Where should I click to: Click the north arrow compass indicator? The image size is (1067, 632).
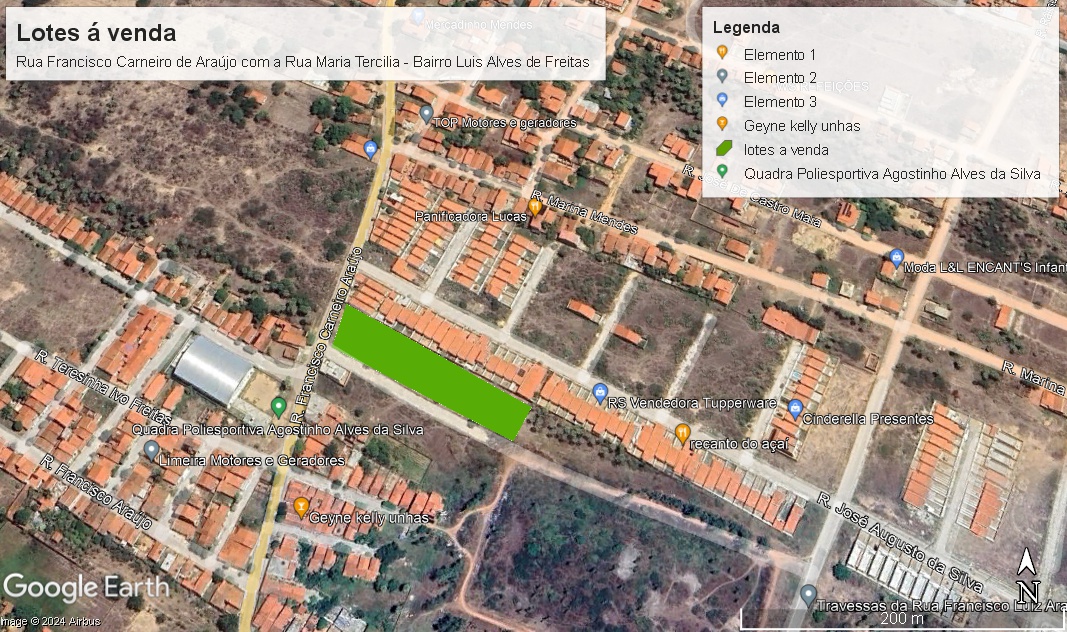[x=1028, y=576]
